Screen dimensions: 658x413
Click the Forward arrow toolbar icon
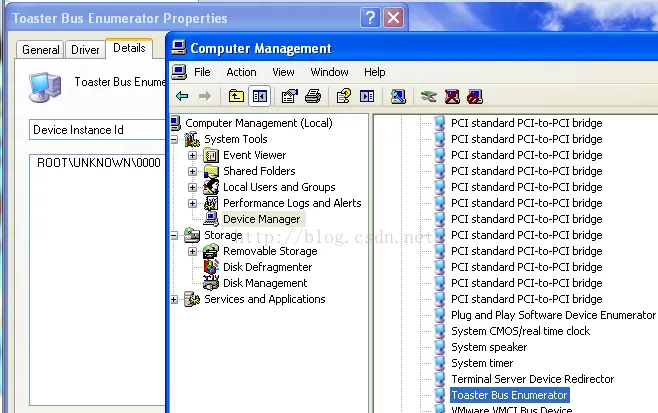(205, 97)
